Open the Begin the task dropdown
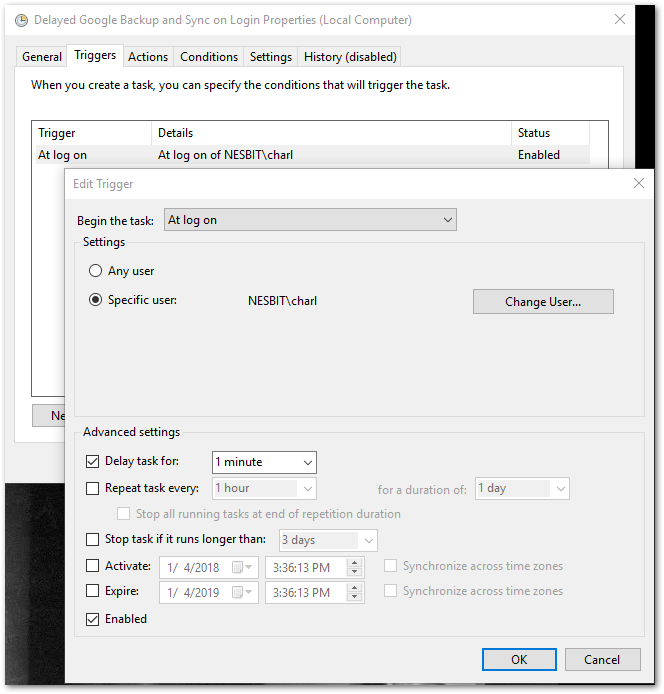Screen dimensions: 664x694 310,220
